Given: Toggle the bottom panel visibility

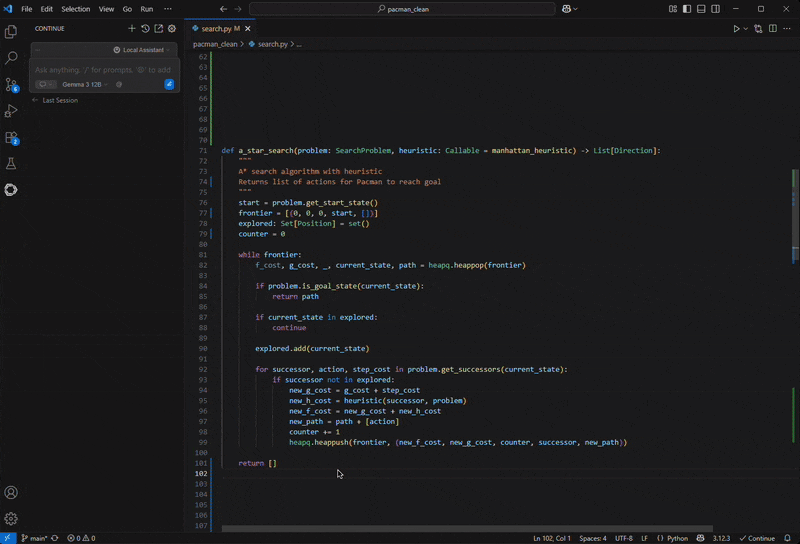Looking at the screenshot, I should (x=701, y=9).
